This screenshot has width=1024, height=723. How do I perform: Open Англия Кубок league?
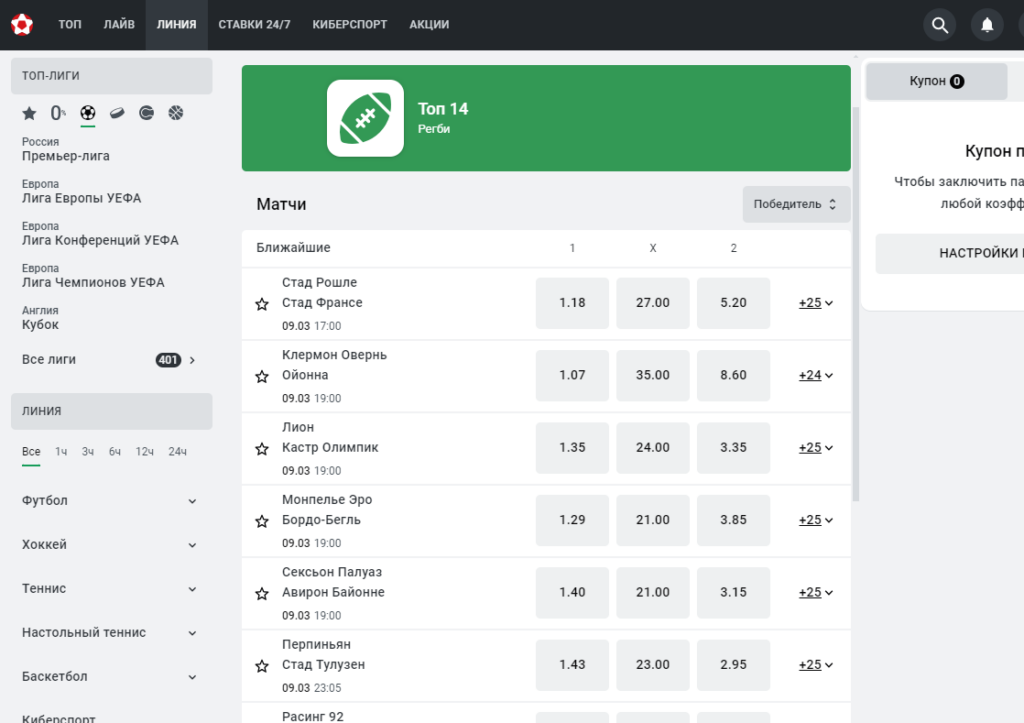(40, 318)
